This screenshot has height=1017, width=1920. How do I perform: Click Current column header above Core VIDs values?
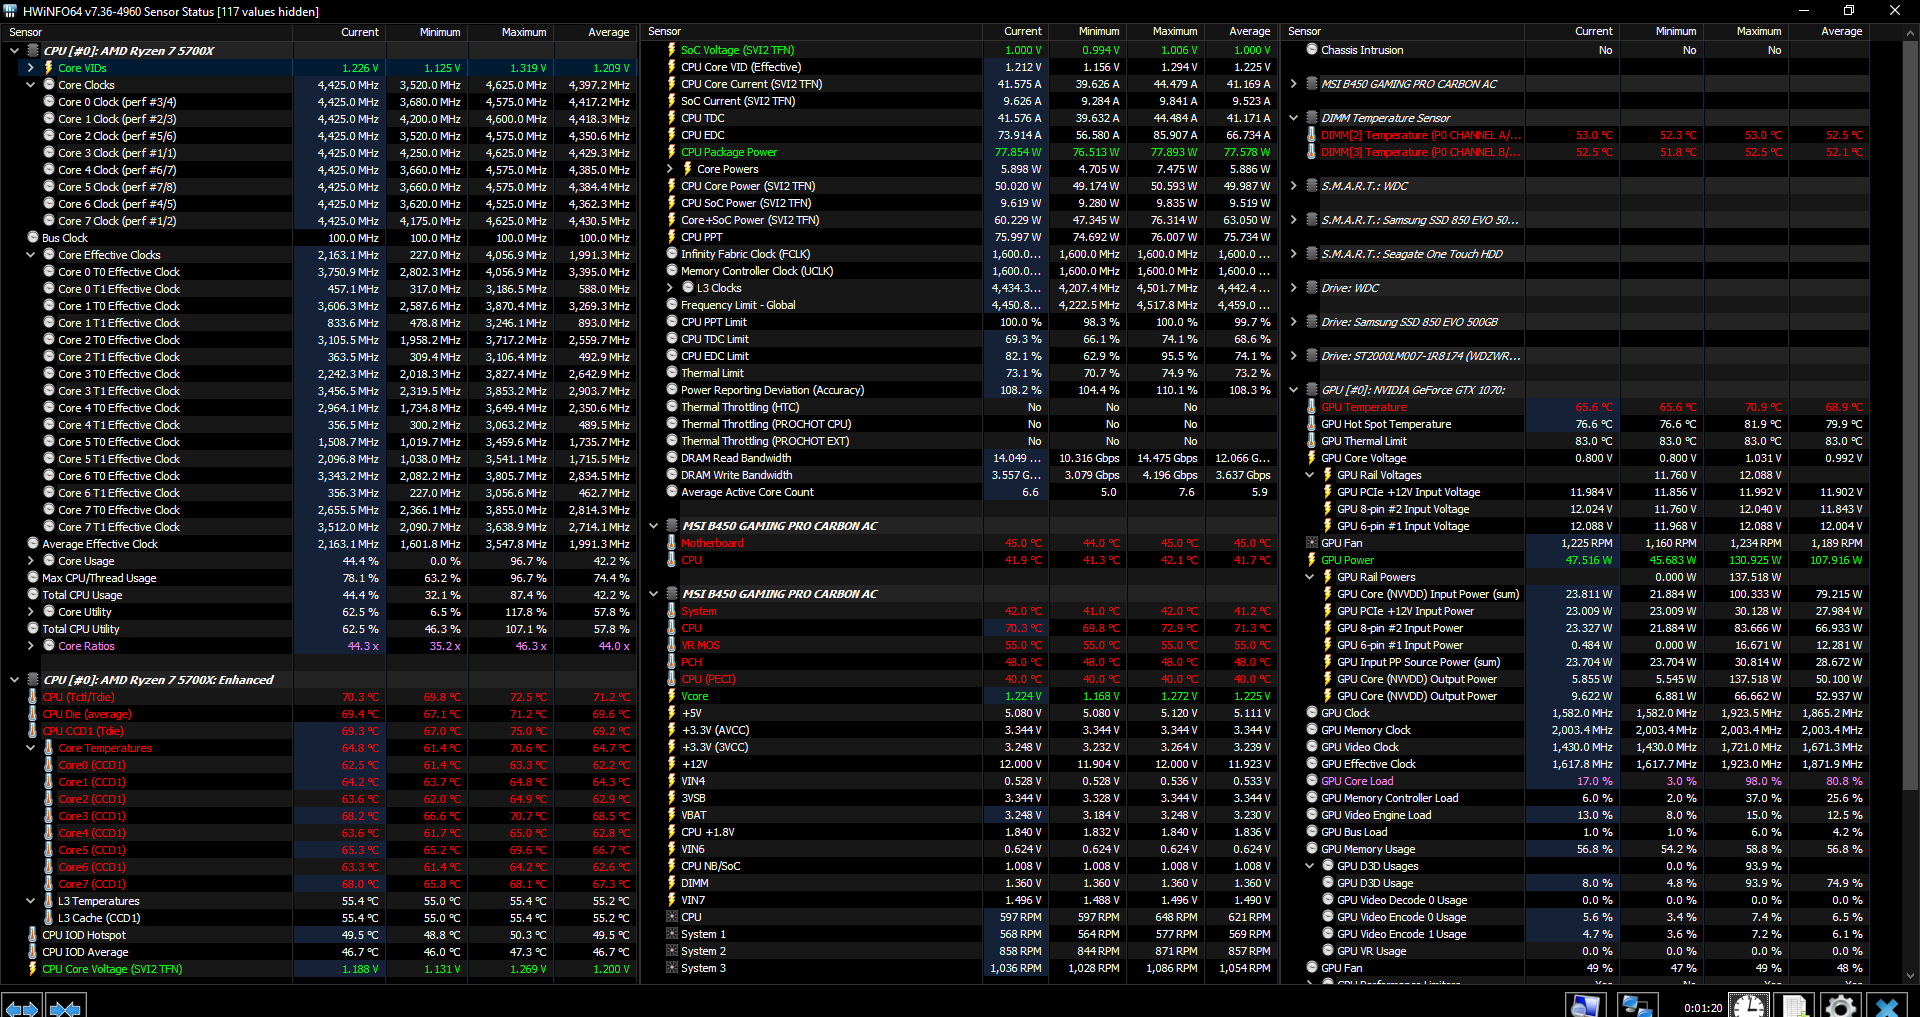[x=339, y=32]
